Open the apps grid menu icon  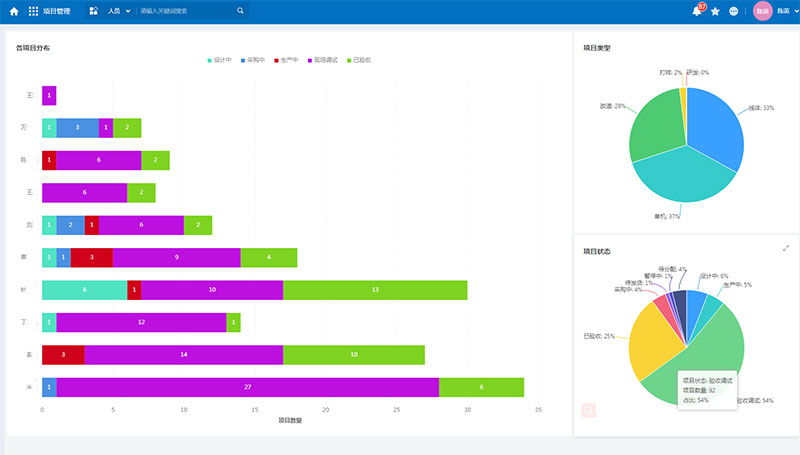click(x=34, y=11)
